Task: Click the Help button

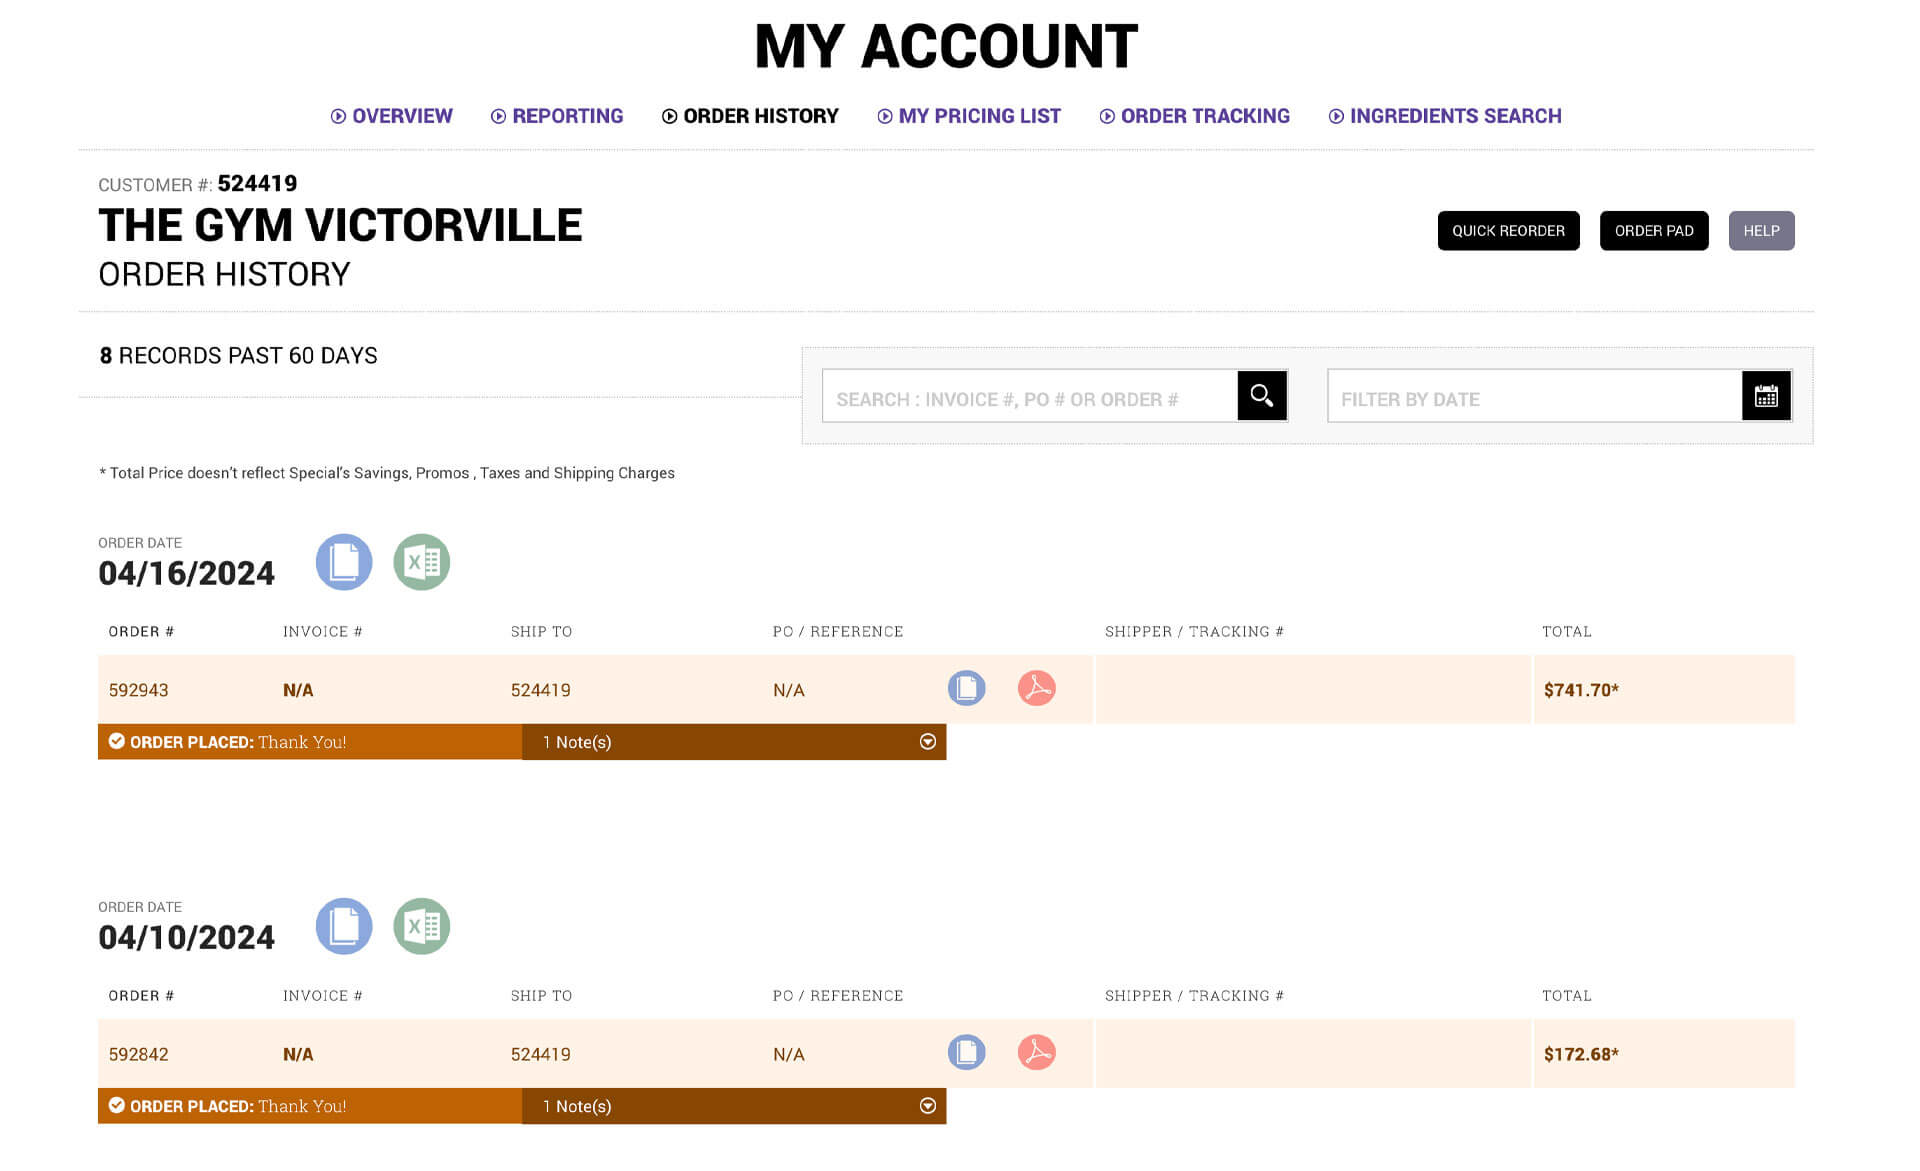Action: [1760, 231]
